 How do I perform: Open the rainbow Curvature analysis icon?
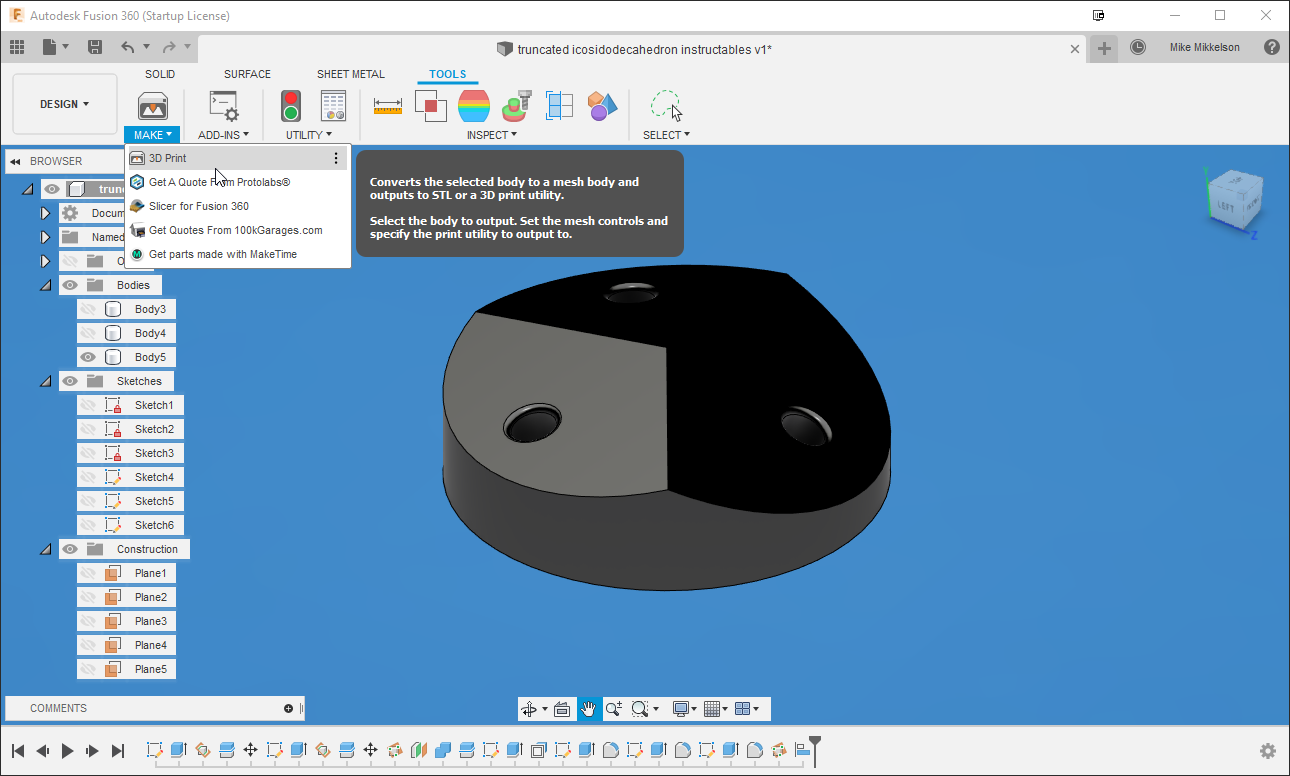coord(473,105)
